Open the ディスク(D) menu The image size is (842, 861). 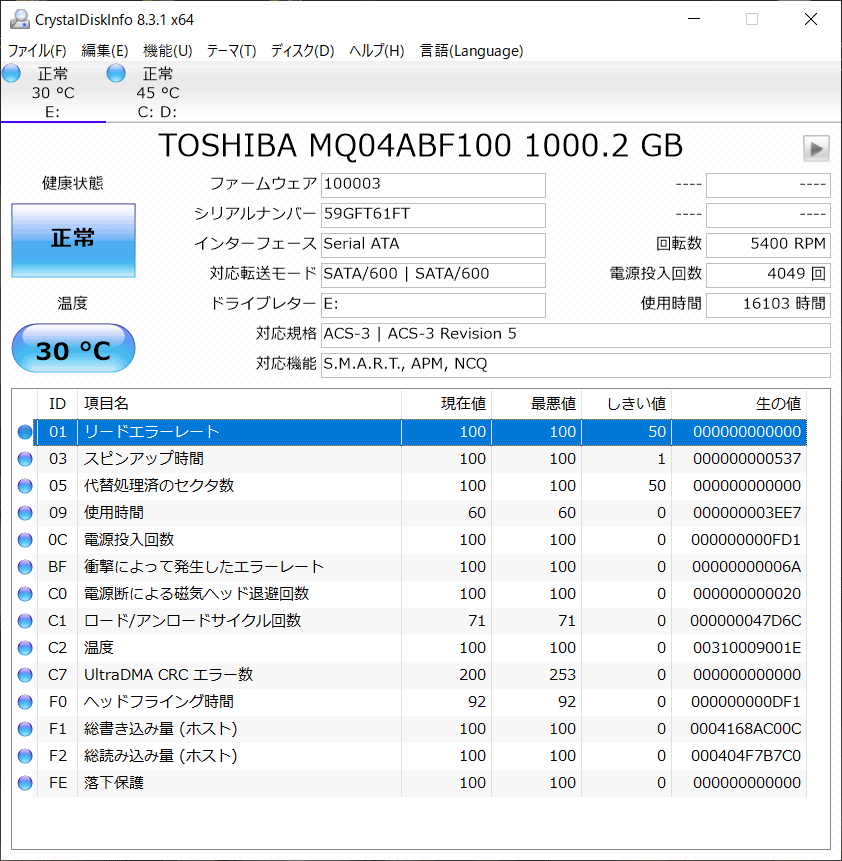point(303,51)
